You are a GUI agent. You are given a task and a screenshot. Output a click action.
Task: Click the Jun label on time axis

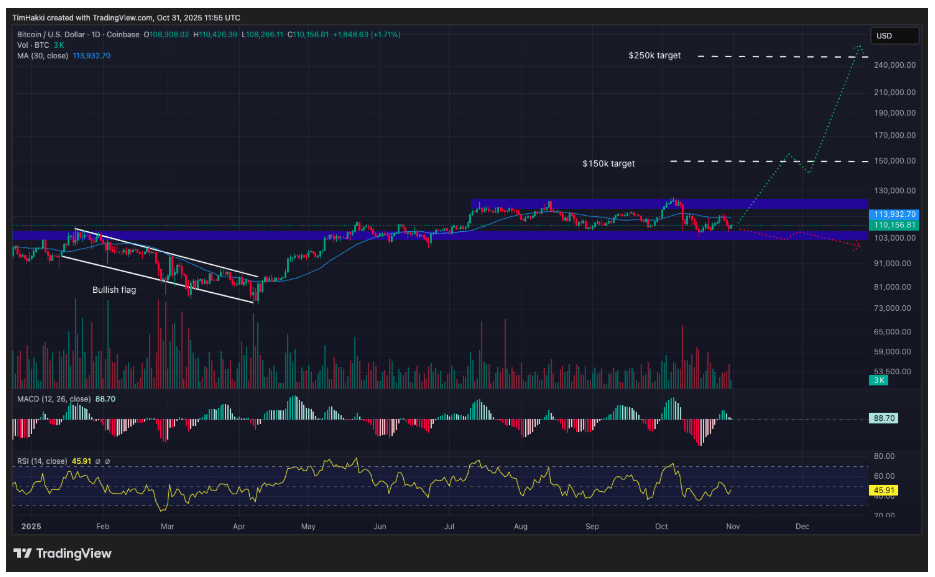tap(379, 526)
